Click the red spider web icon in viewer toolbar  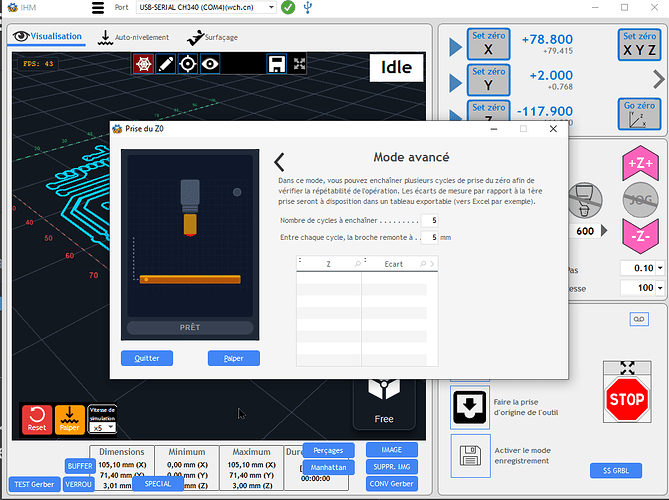point(143,64)
